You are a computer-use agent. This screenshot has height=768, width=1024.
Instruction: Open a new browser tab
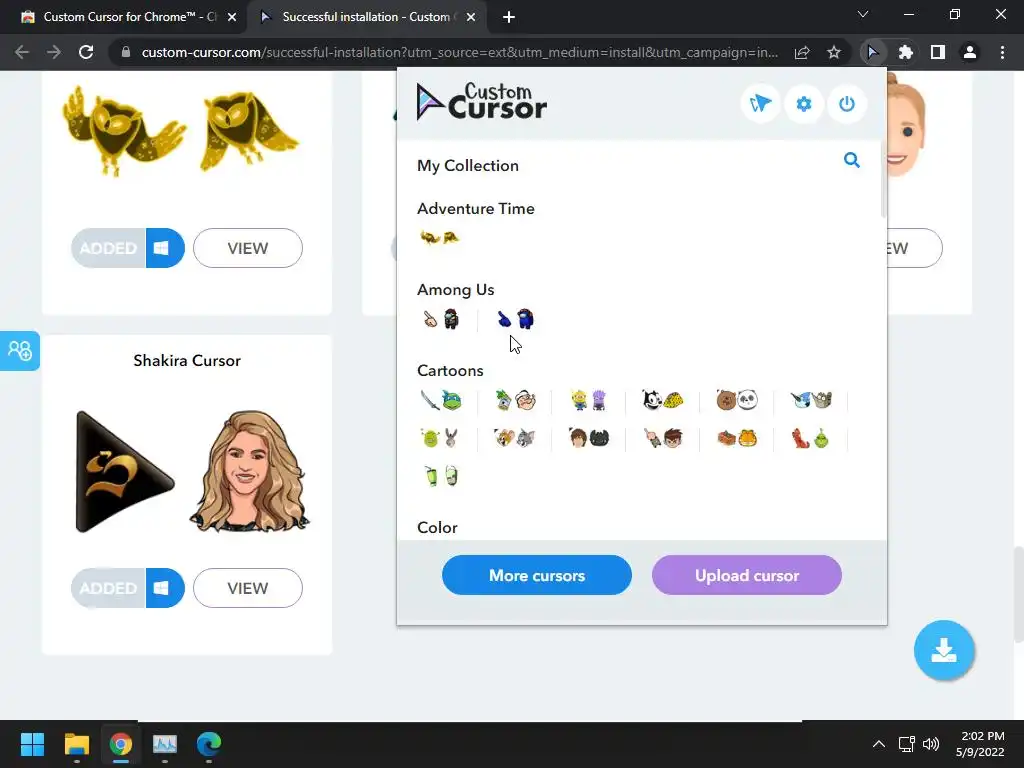pos(509,18)
